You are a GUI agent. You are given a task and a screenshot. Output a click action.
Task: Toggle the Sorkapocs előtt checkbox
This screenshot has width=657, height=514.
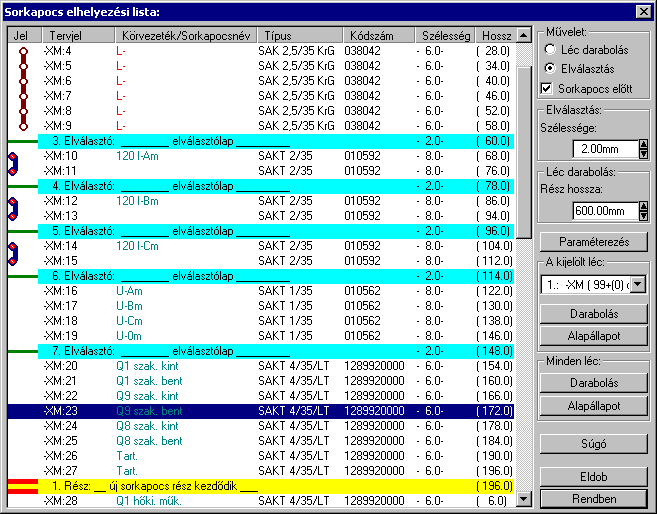(546, 88)
